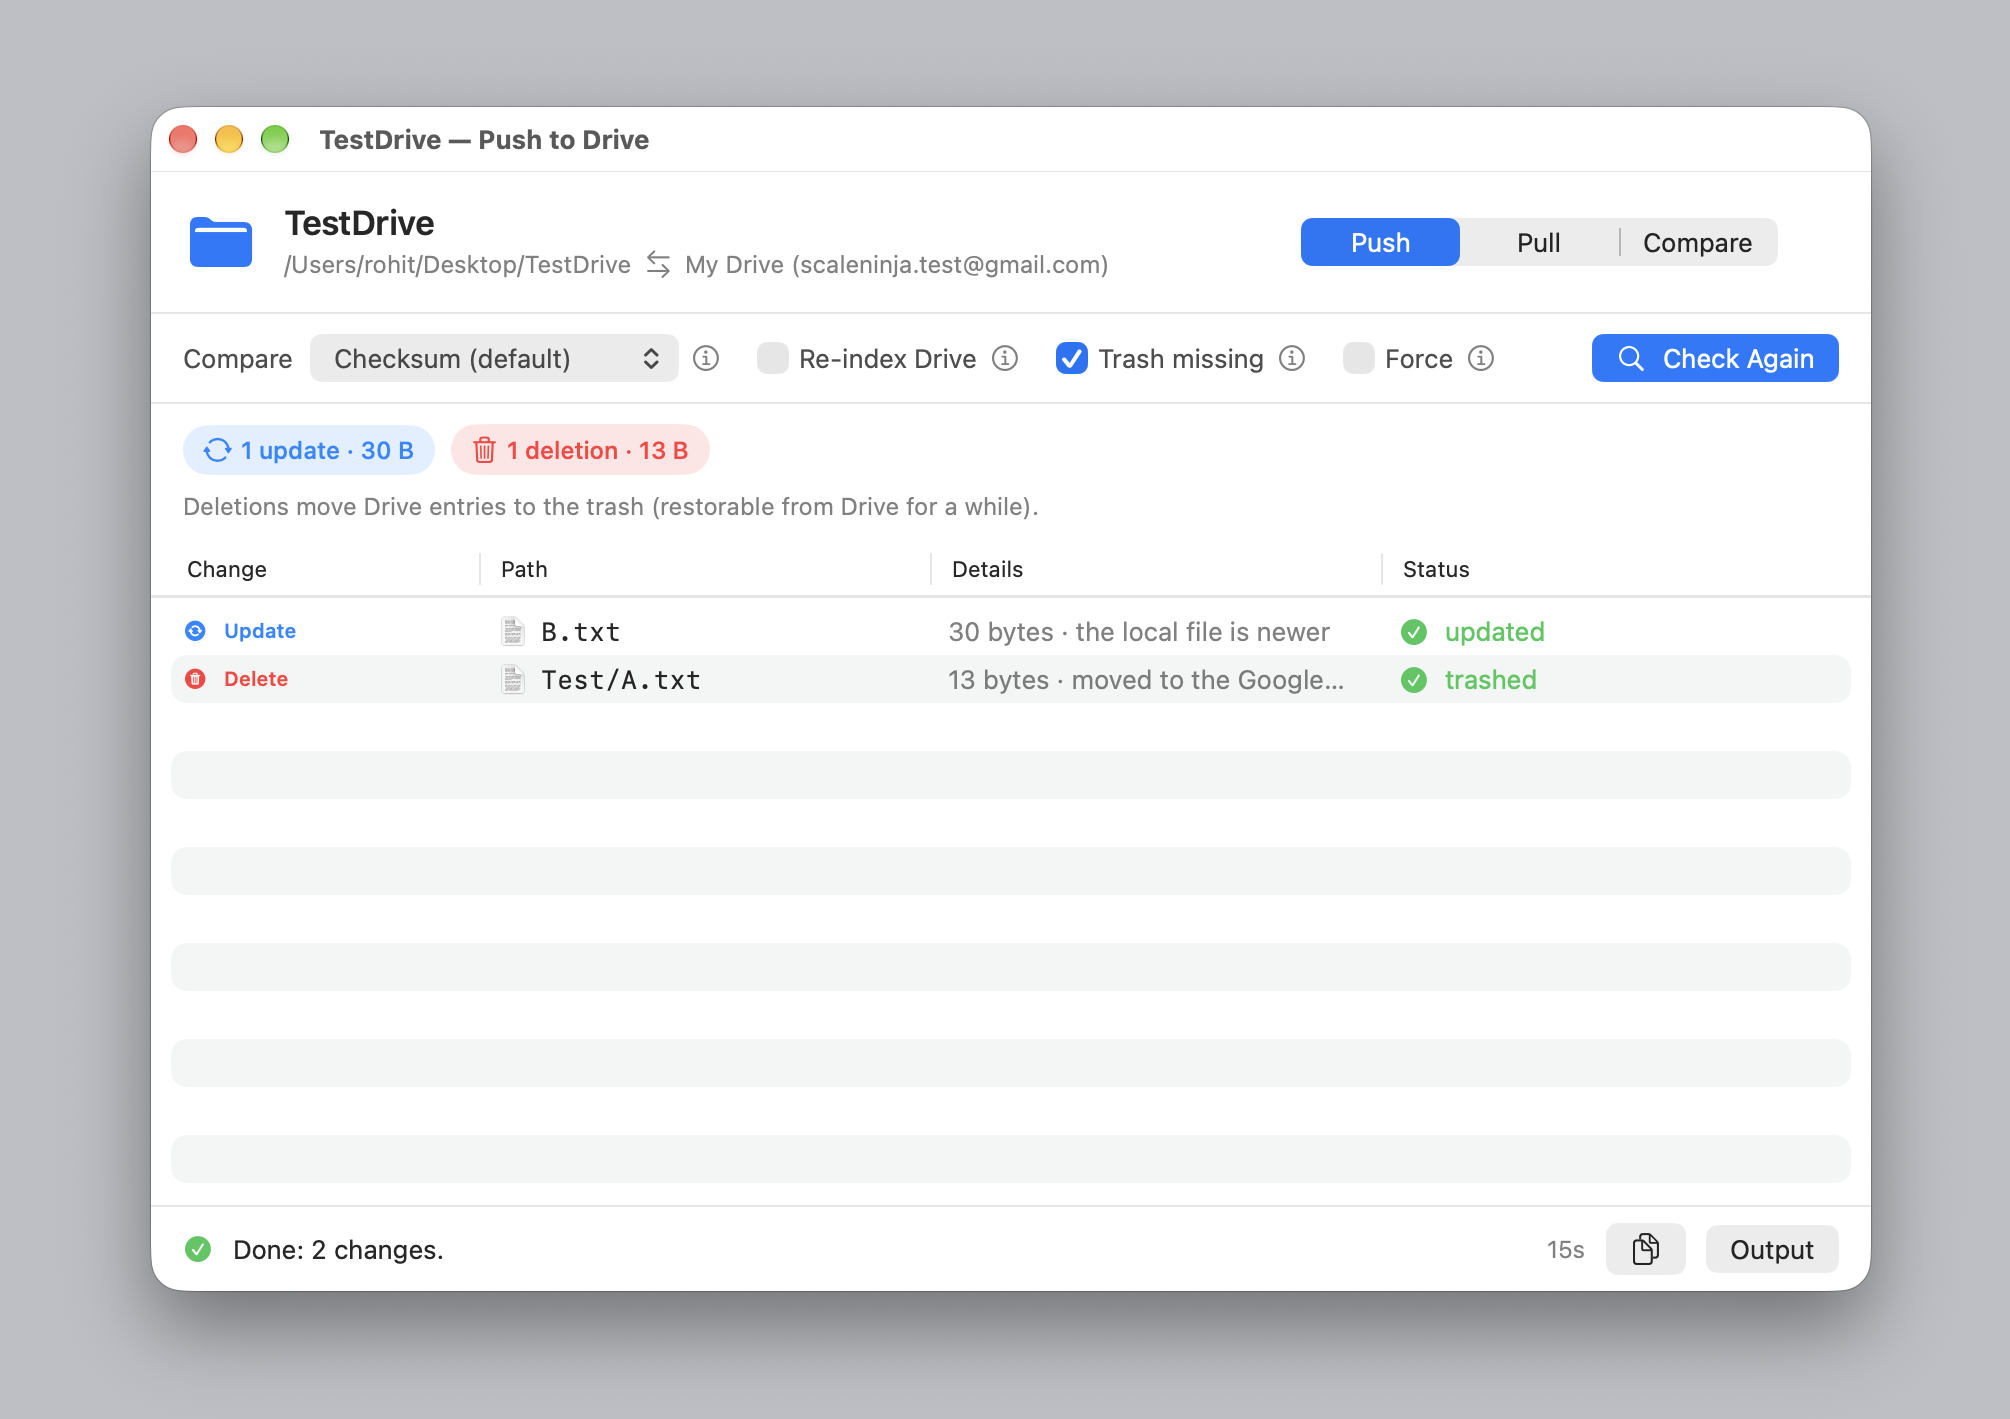Select the Push tab

point(1380,242)
